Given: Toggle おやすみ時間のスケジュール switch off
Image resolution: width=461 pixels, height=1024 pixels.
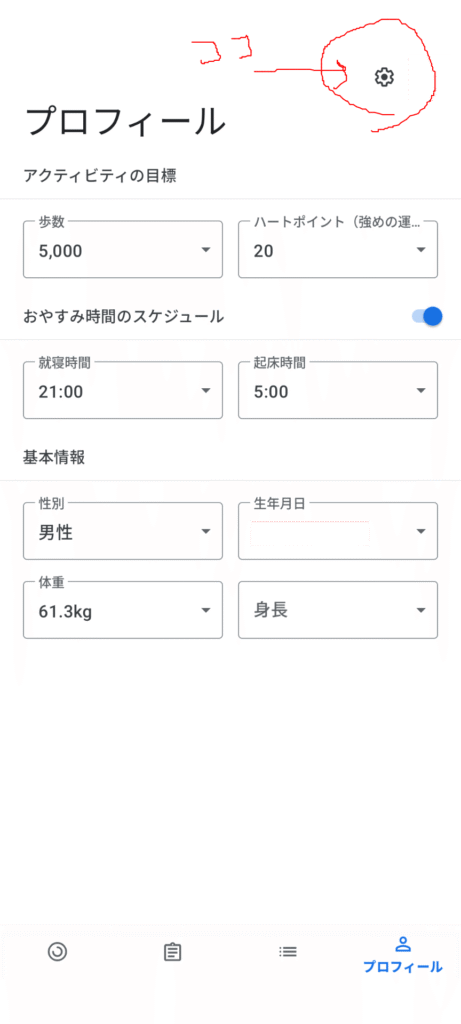Looking at the screenshot, I should point(427,316).
